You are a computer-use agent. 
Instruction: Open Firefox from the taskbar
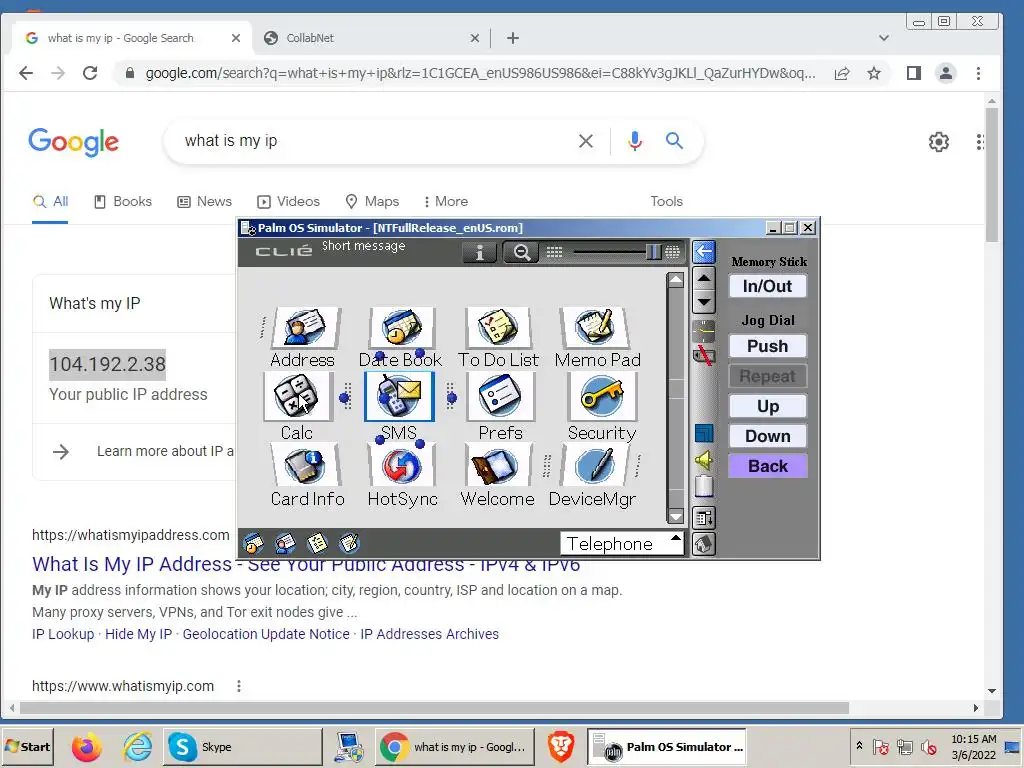(87, 747)
